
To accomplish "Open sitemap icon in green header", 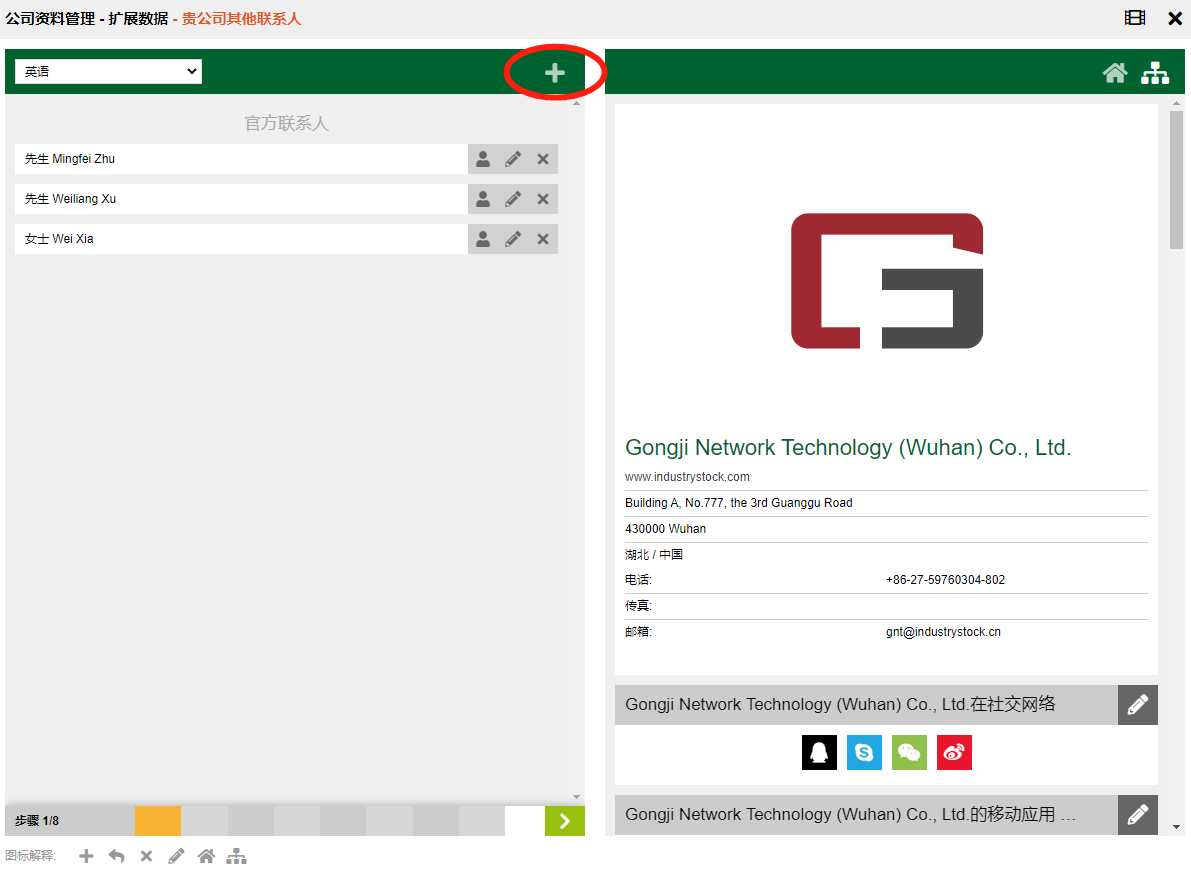I will [1155, 72].
